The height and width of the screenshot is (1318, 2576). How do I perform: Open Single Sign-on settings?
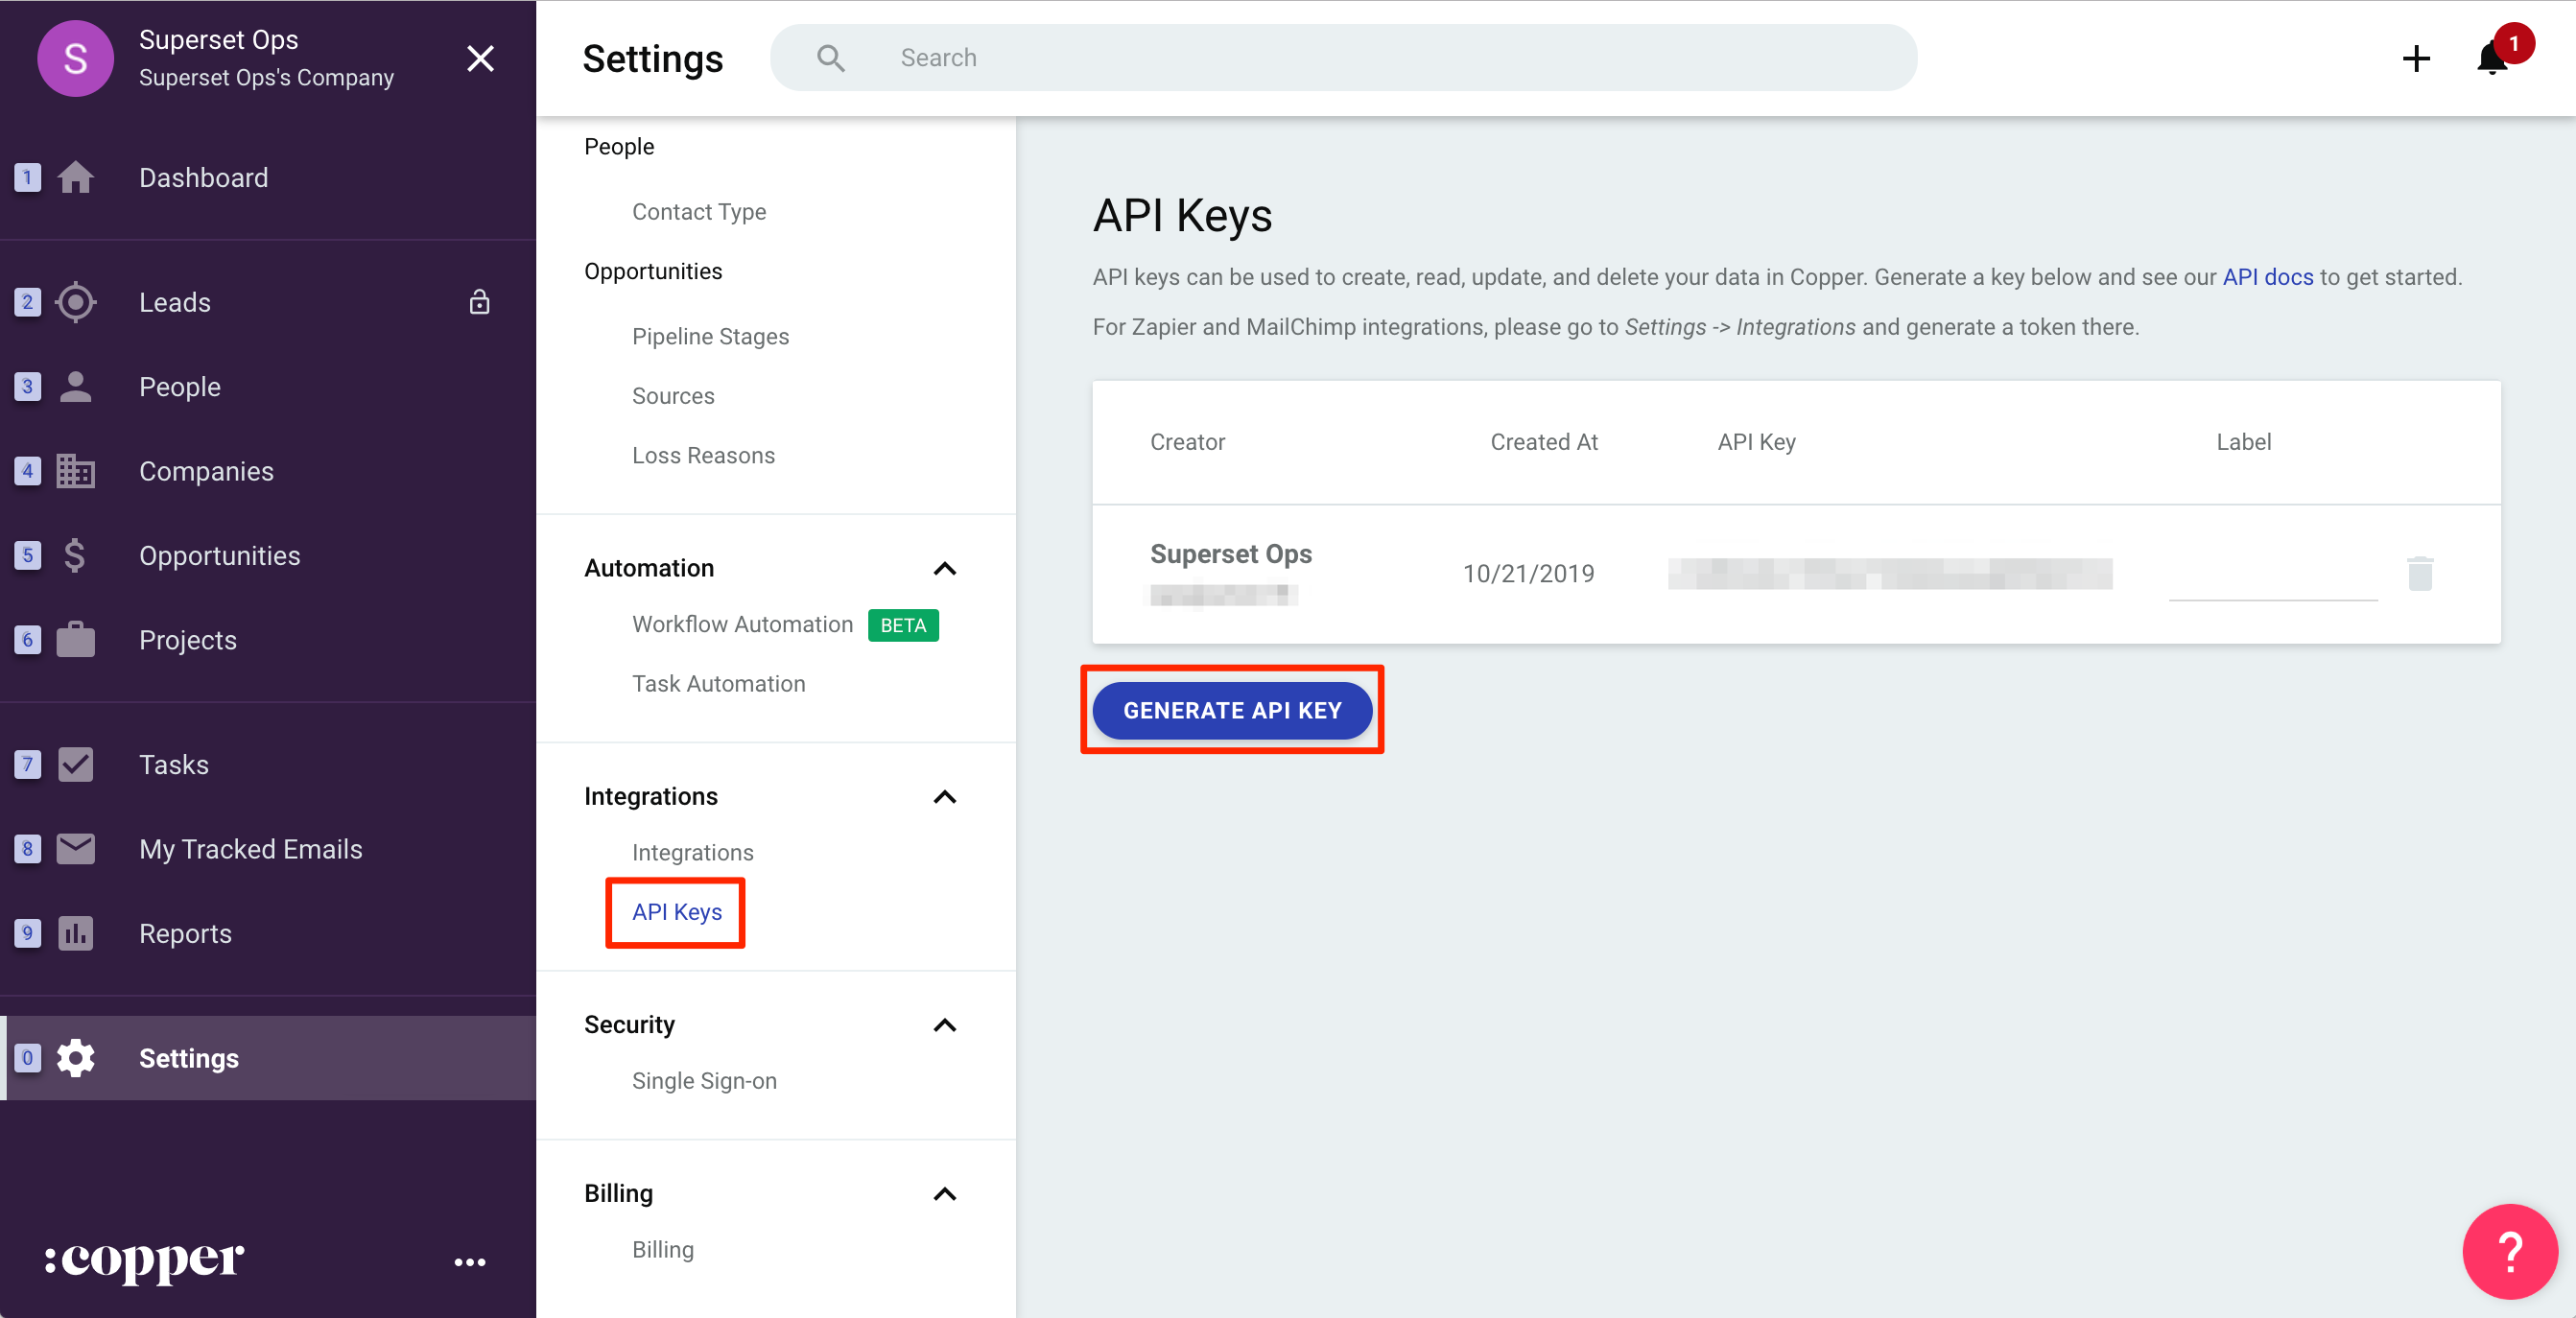(704, 1081)
